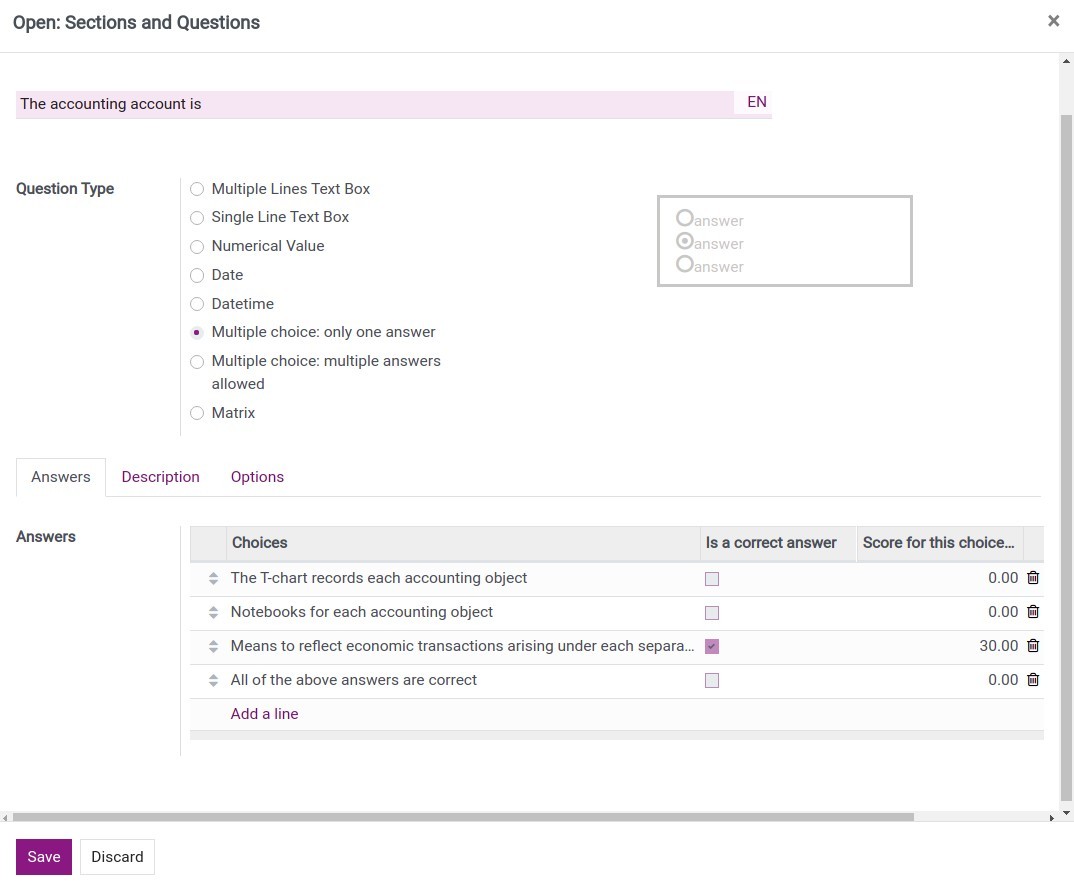Select the Matrix question type
This screenshot has width=1074, height=890.
pyautogui.click(x=197, y=413)
